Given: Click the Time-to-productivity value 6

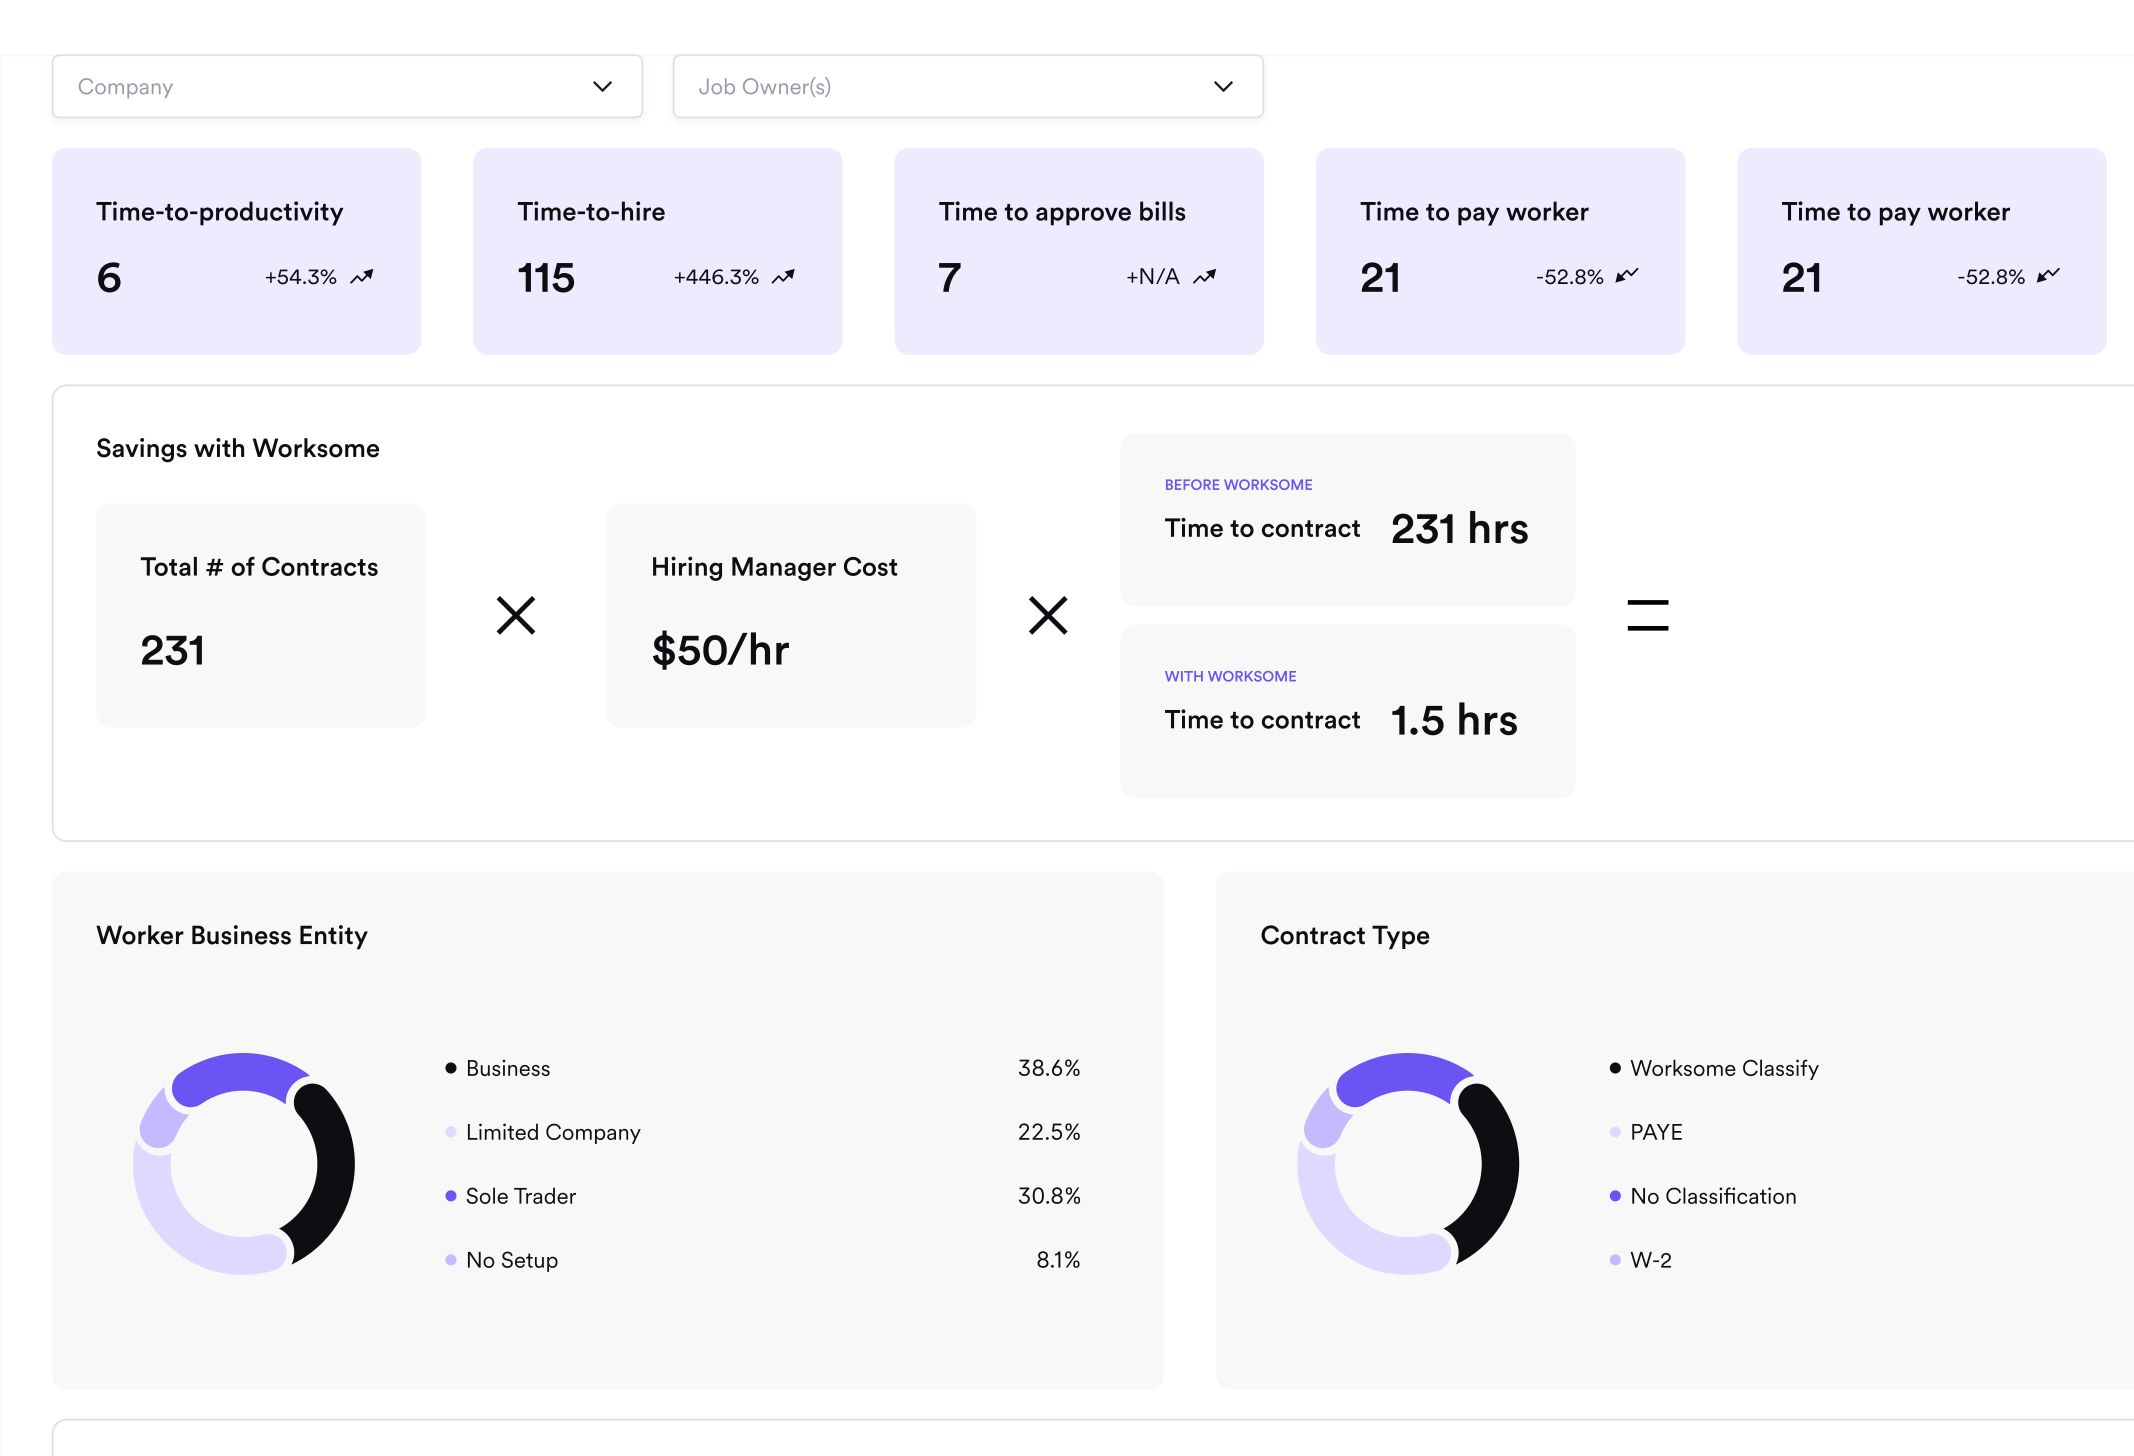Looking at the screenshot, I should (x=109, y=278).
